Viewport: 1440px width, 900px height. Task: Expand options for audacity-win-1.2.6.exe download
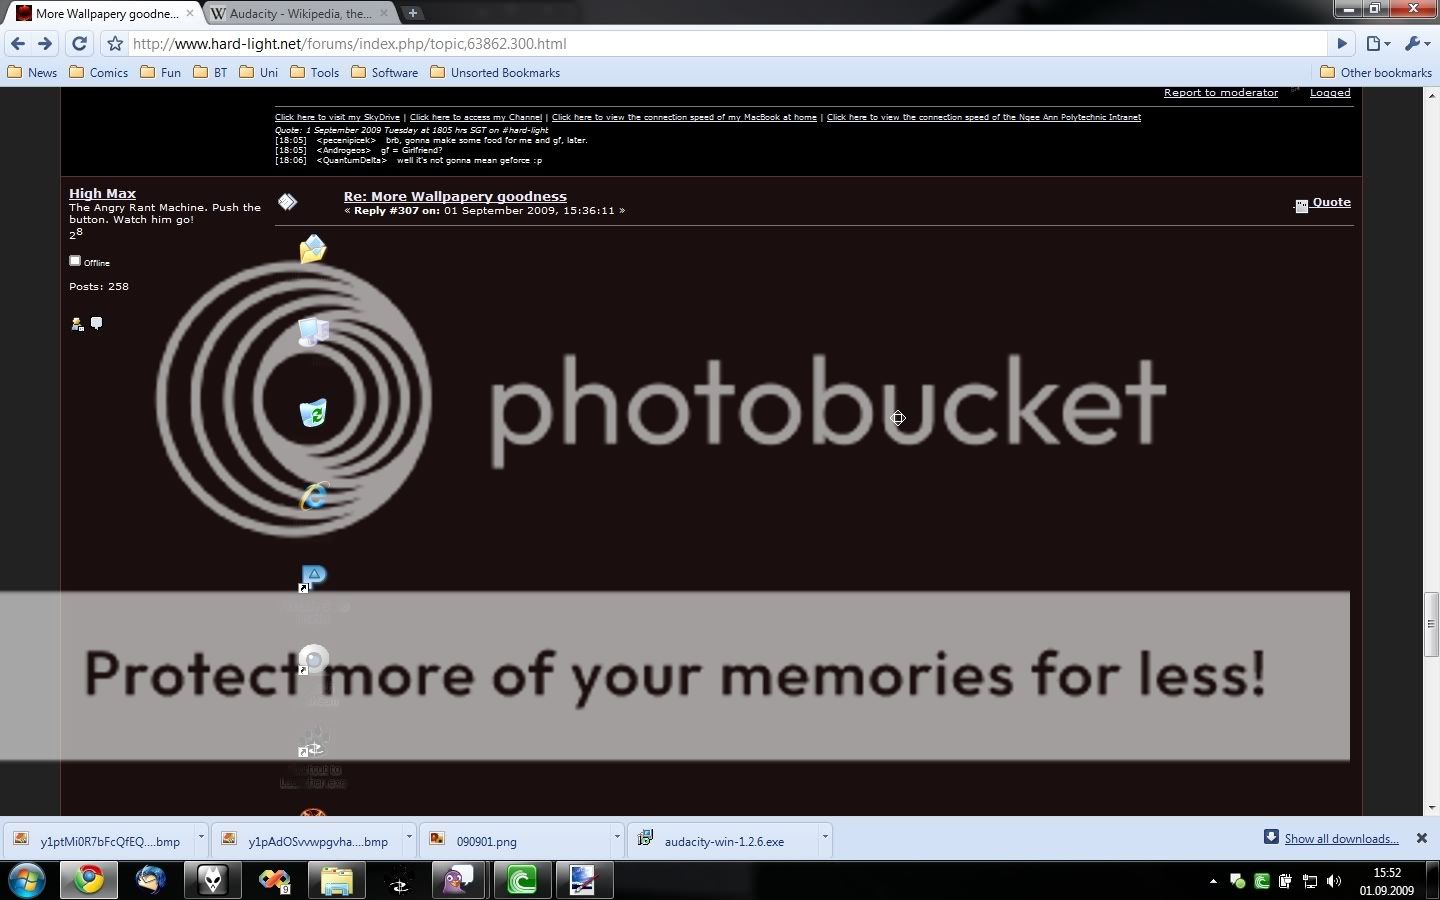pos(825,836)
